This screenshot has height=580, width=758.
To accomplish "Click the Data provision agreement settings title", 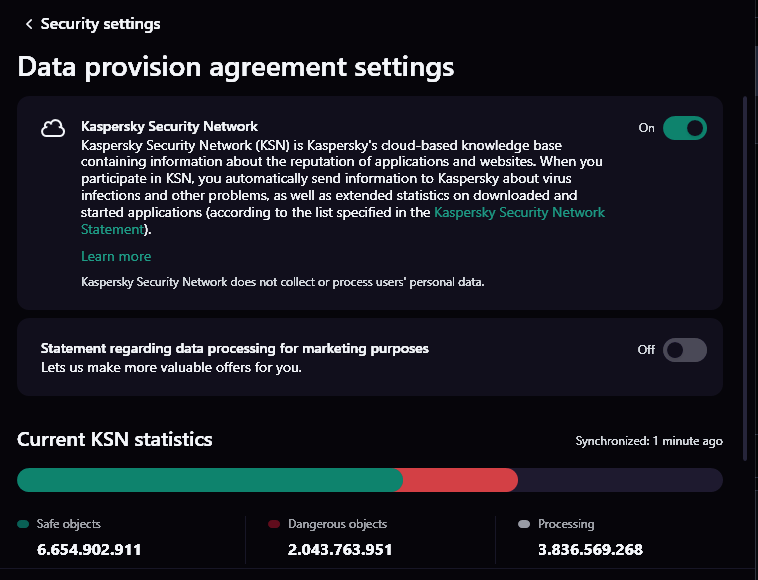I will click(236, 67).
